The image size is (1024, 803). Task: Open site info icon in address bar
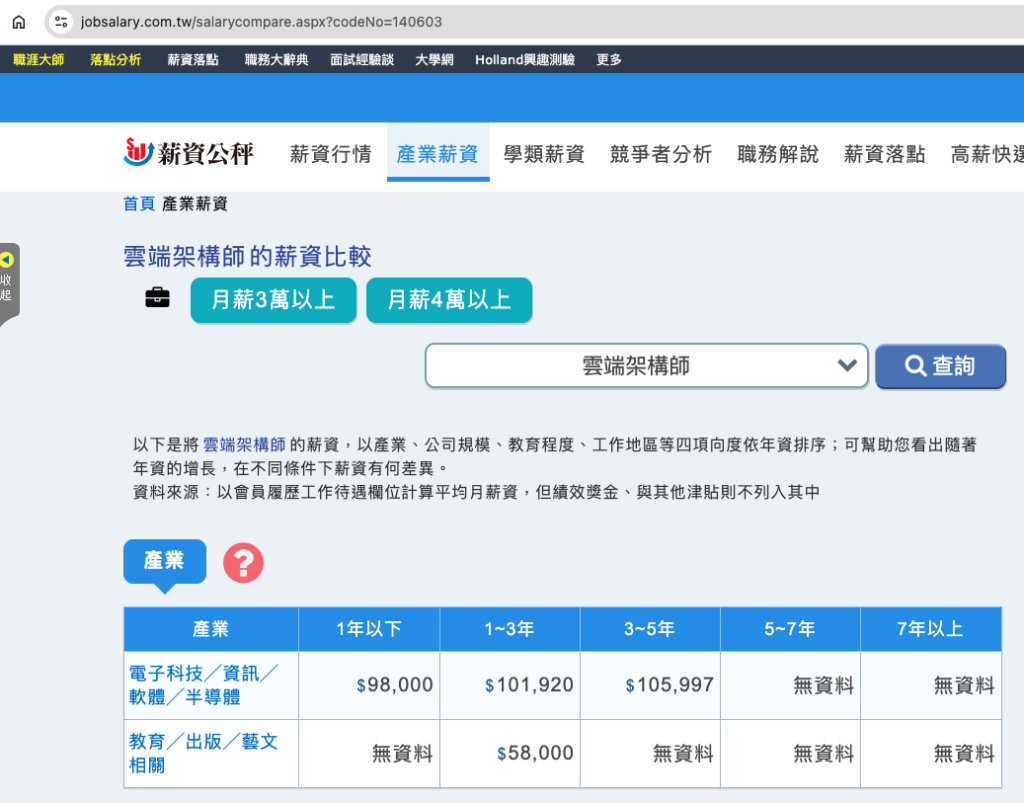tap(62, 21)
